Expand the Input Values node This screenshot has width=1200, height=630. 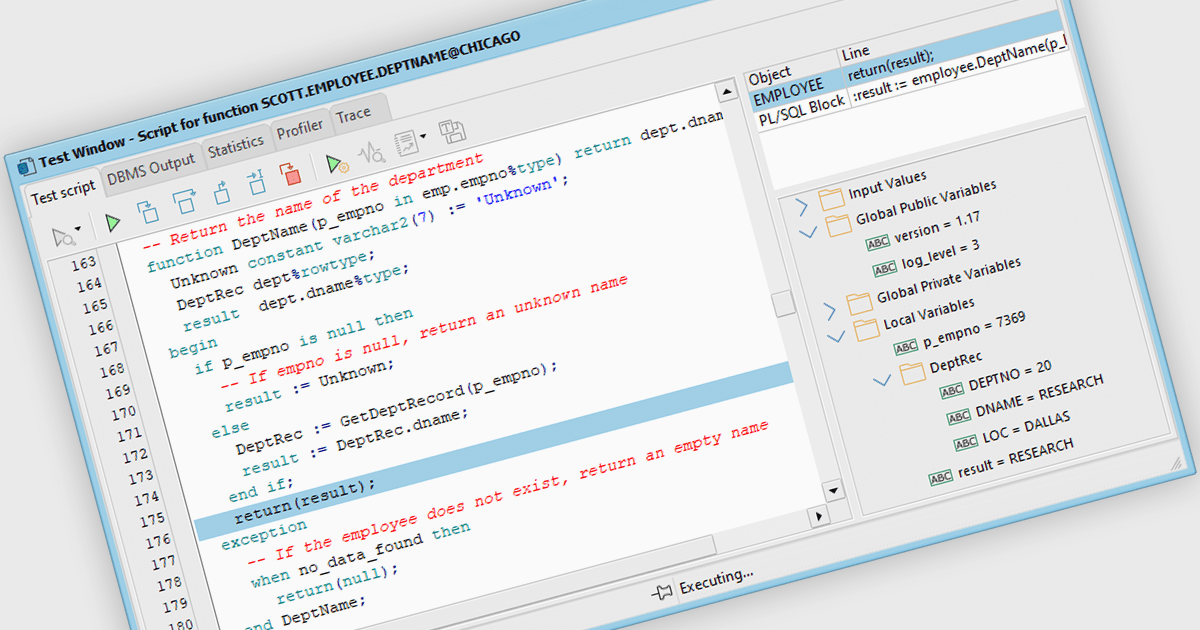tap(801, 207)
